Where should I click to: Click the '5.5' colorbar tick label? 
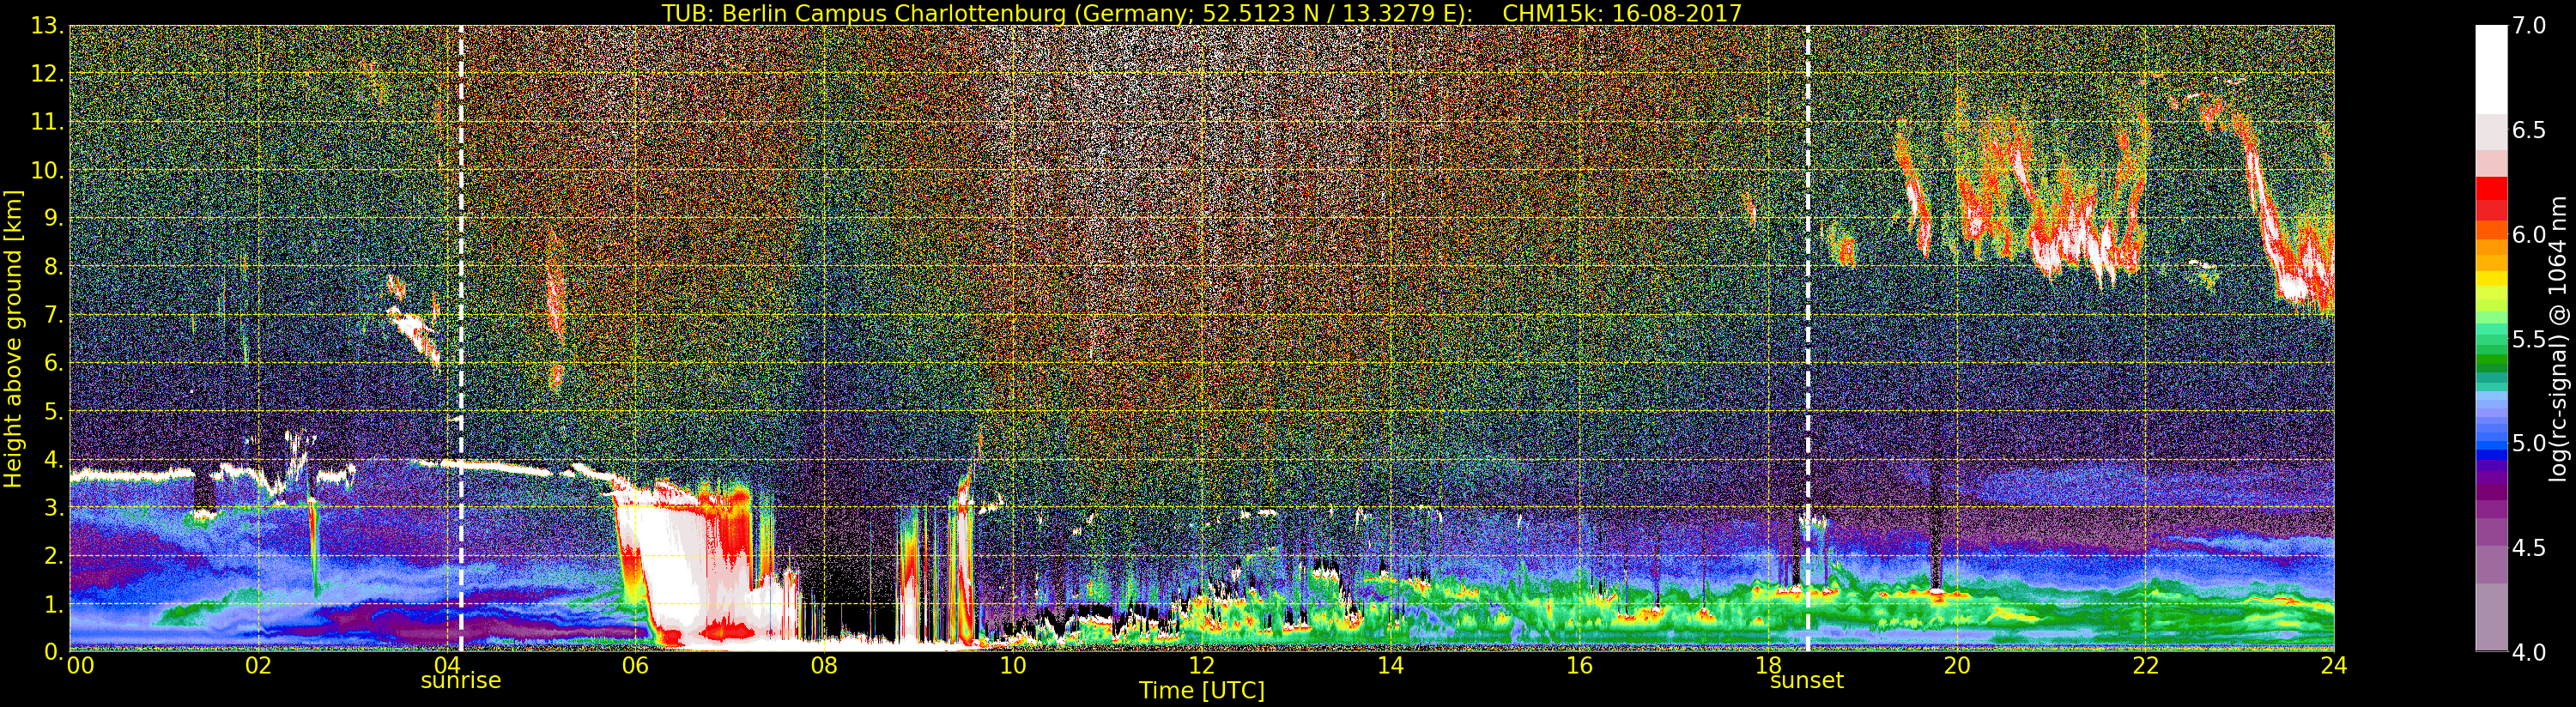point(2529,340)
